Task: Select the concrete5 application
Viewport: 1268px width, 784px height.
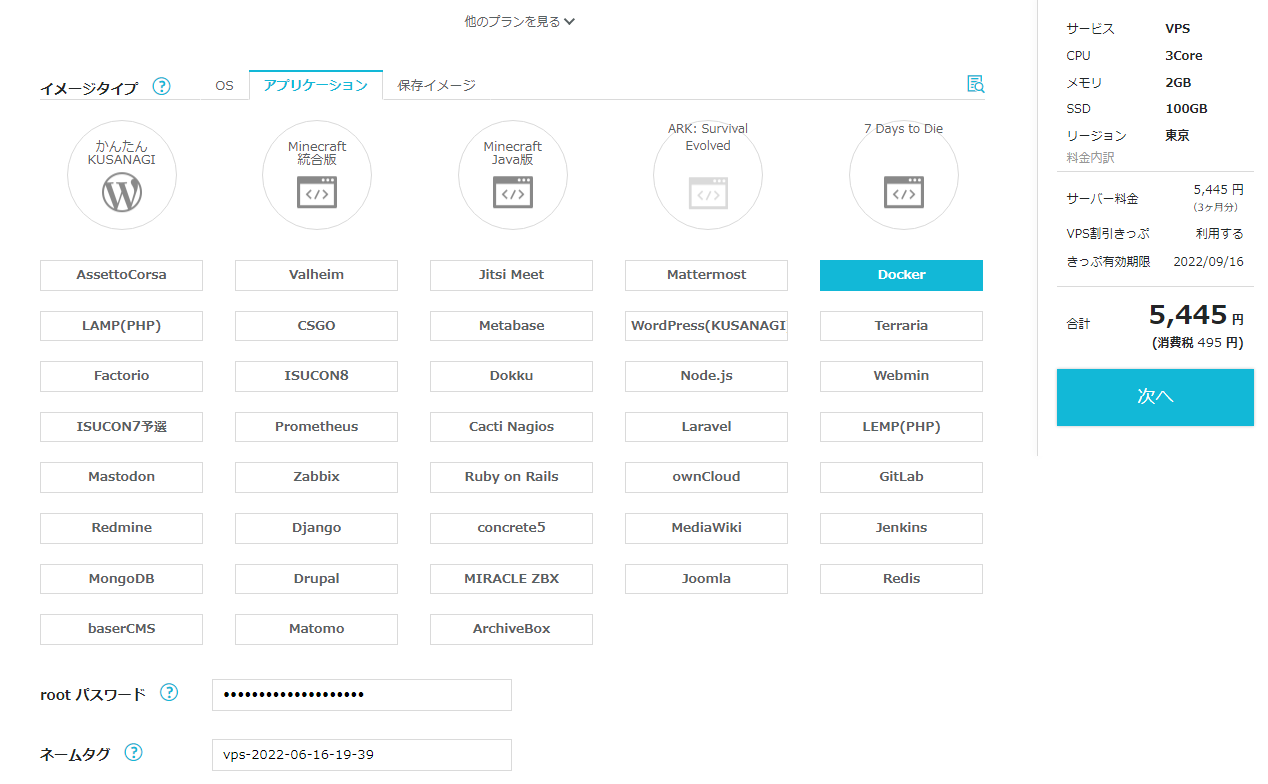Action: pyautogui.click(x=511, y=528)
